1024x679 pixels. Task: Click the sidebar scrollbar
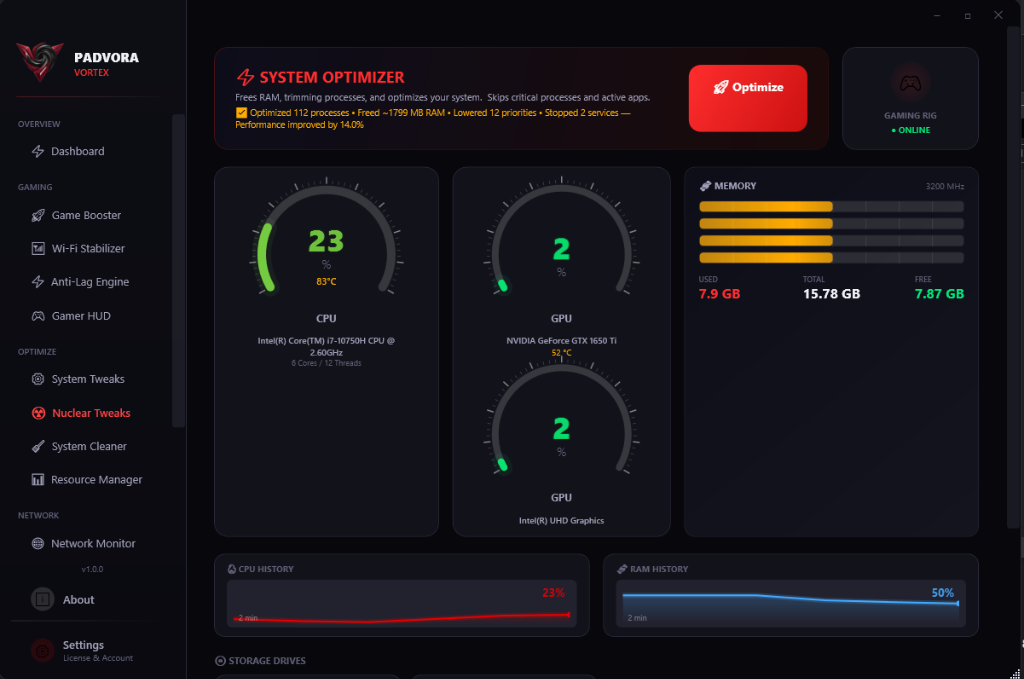(x=178, y=271)
